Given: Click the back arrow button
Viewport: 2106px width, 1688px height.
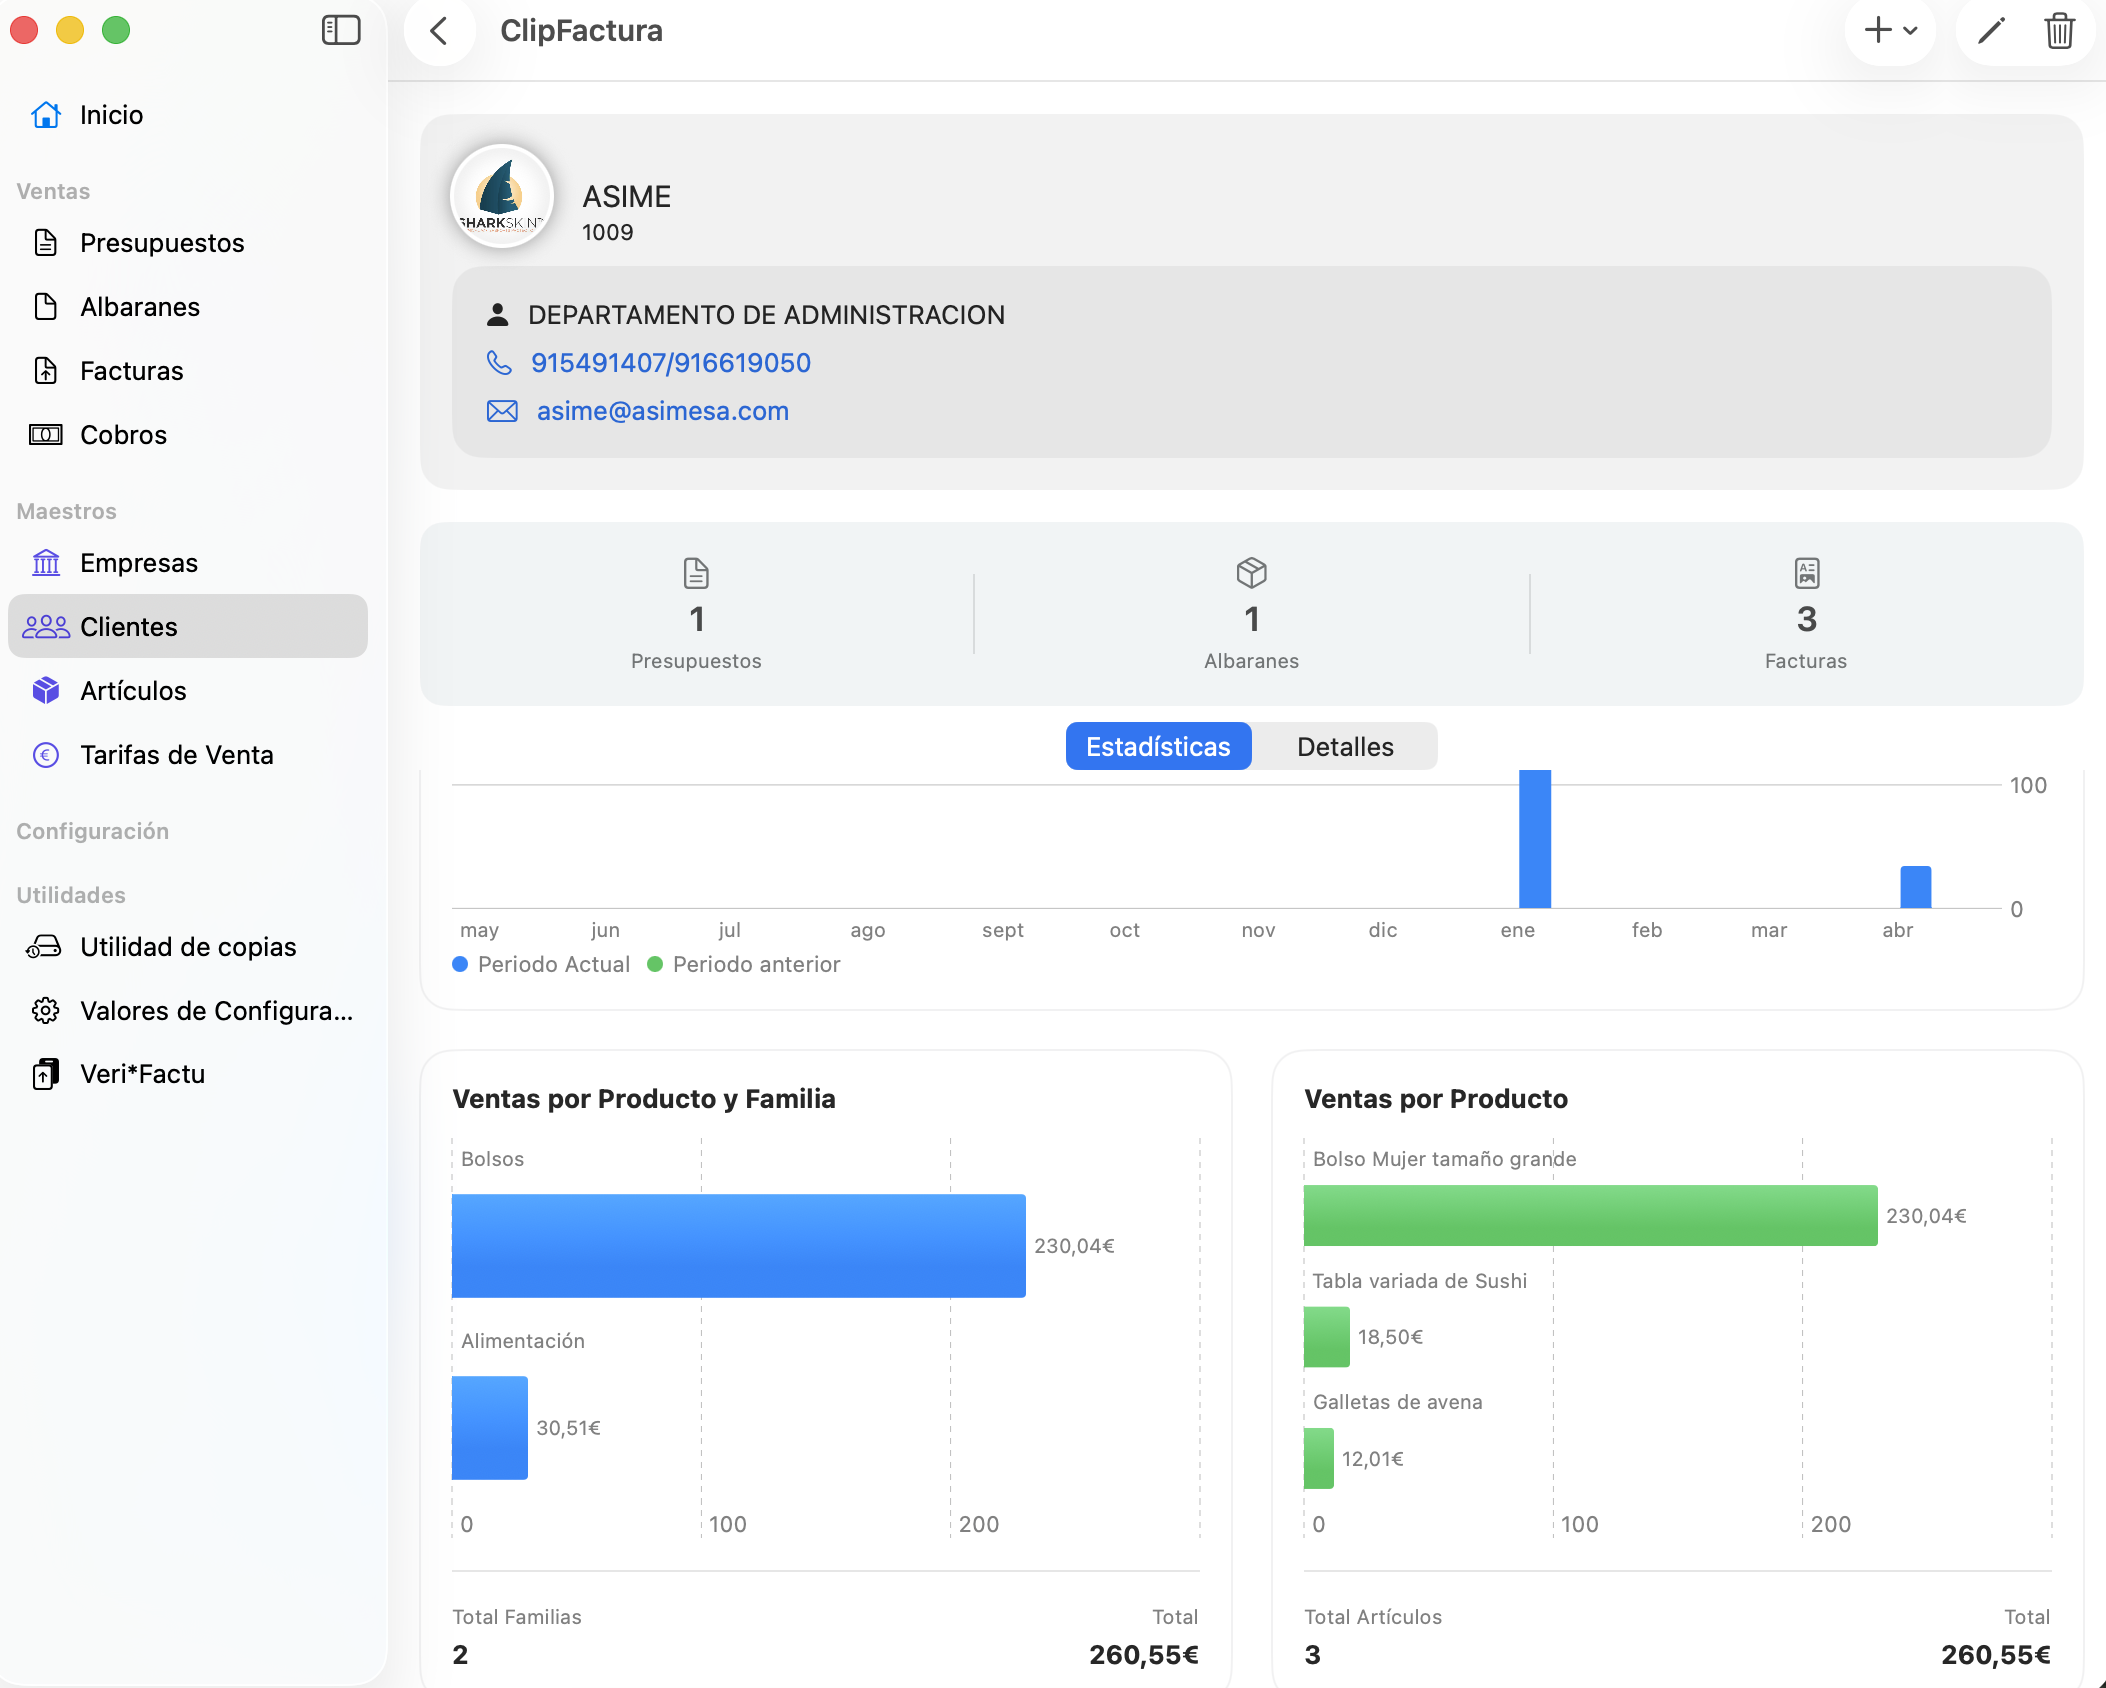Looking at the screenshot, I should click(439, 31).
